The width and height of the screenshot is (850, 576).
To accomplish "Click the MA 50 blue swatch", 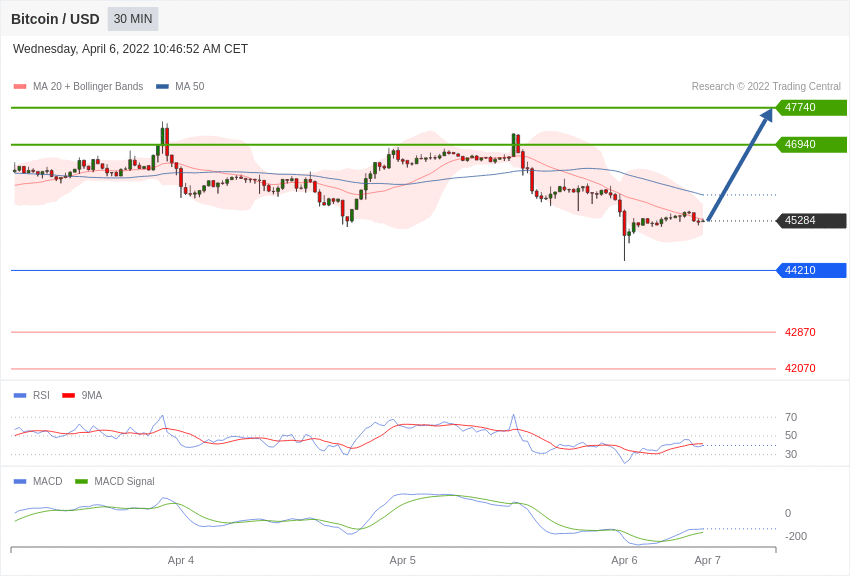I will coord(162,86).
